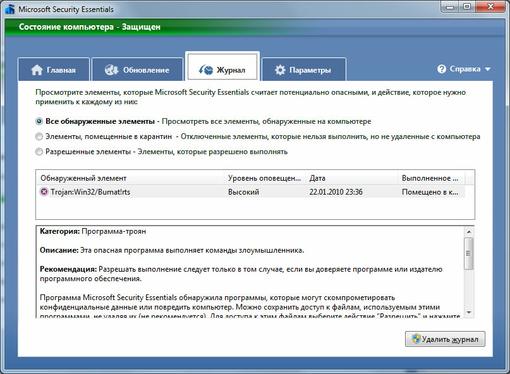The image size is (510, 374).
Task: Click the Помещено в к... action cell
Action: 430,192
